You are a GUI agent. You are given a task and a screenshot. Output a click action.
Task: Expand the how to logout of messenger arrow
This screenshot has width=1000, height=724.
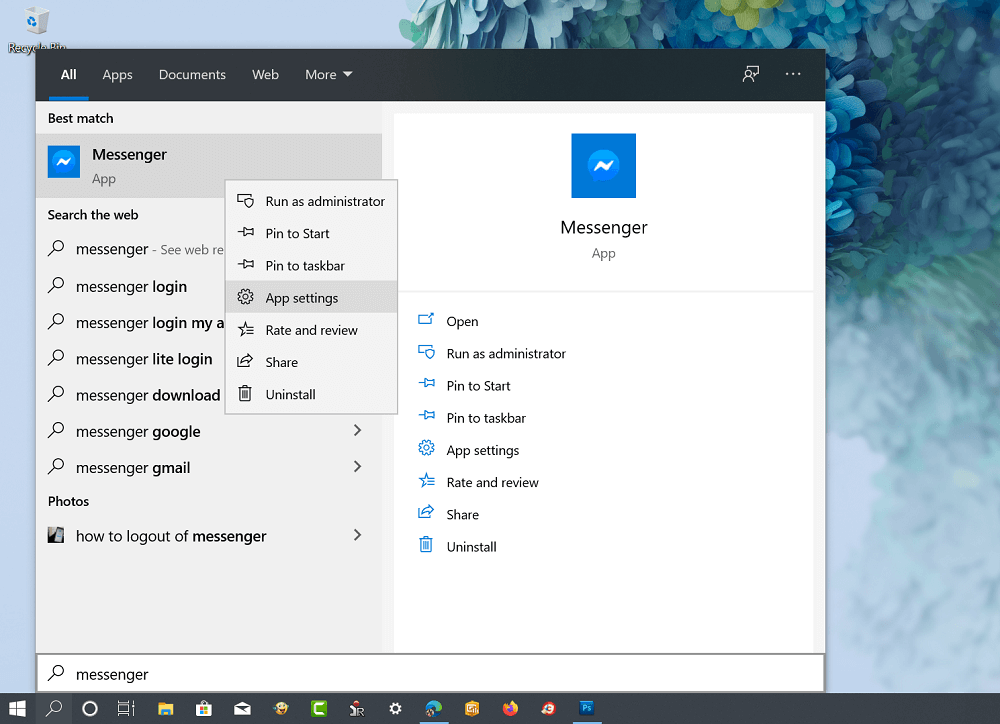click(357, 535)
